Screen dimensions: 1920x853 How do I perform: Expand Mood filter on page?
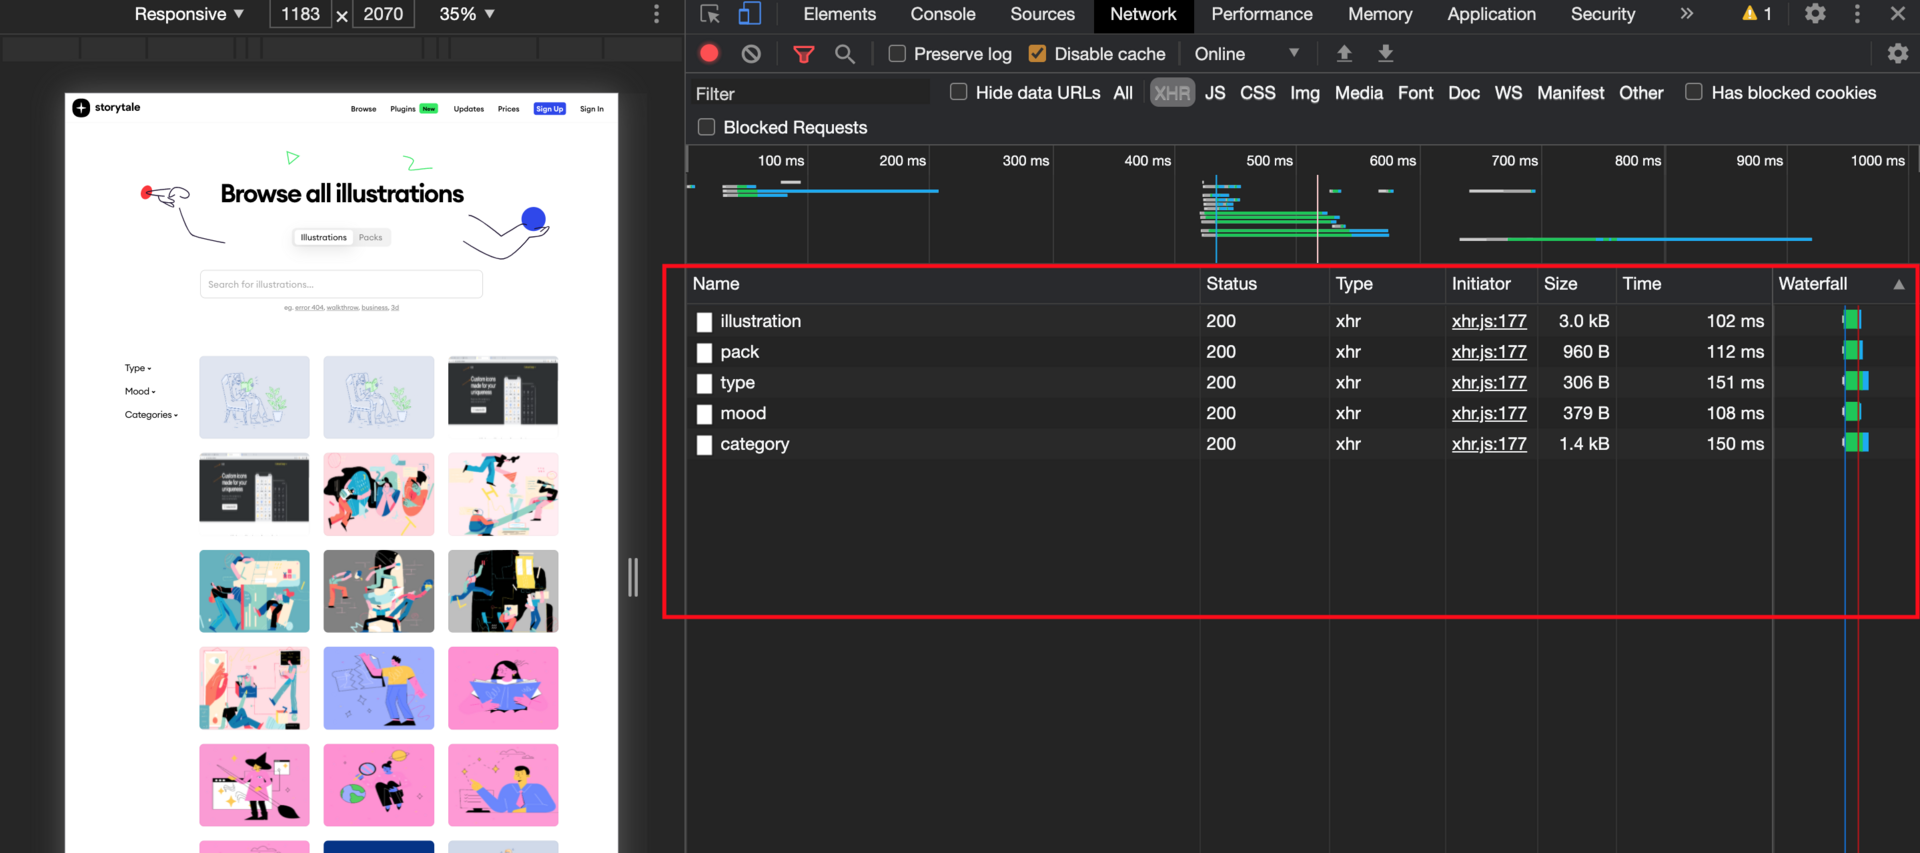140,391
